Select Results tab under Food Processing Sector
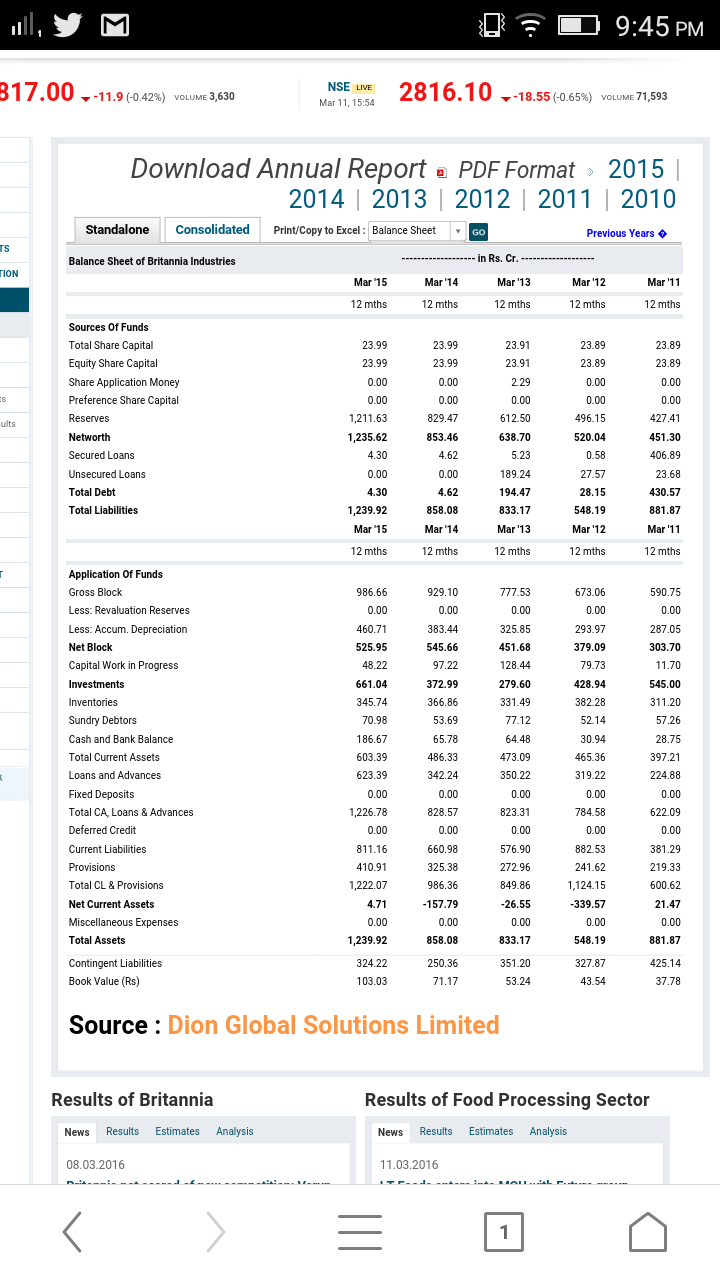 (x=436, y=1132)
